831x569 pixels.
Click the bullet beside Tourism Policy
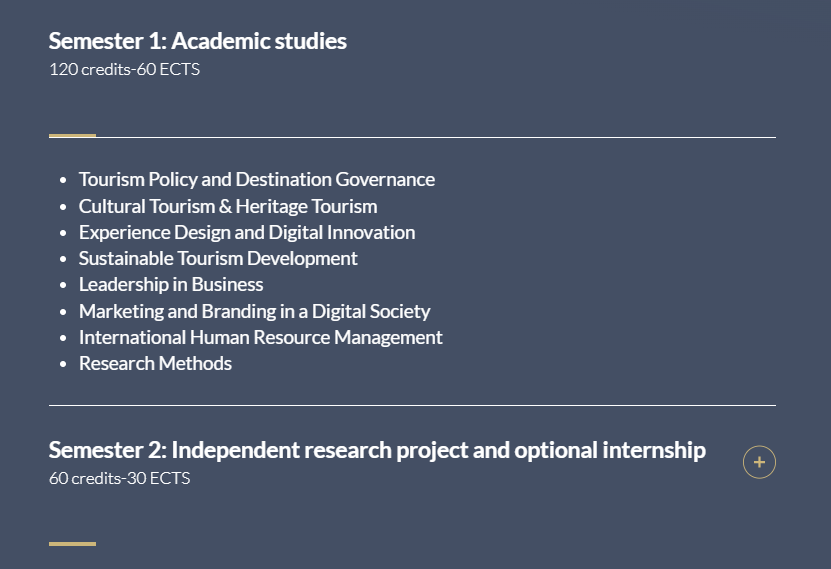click(64, 181)
